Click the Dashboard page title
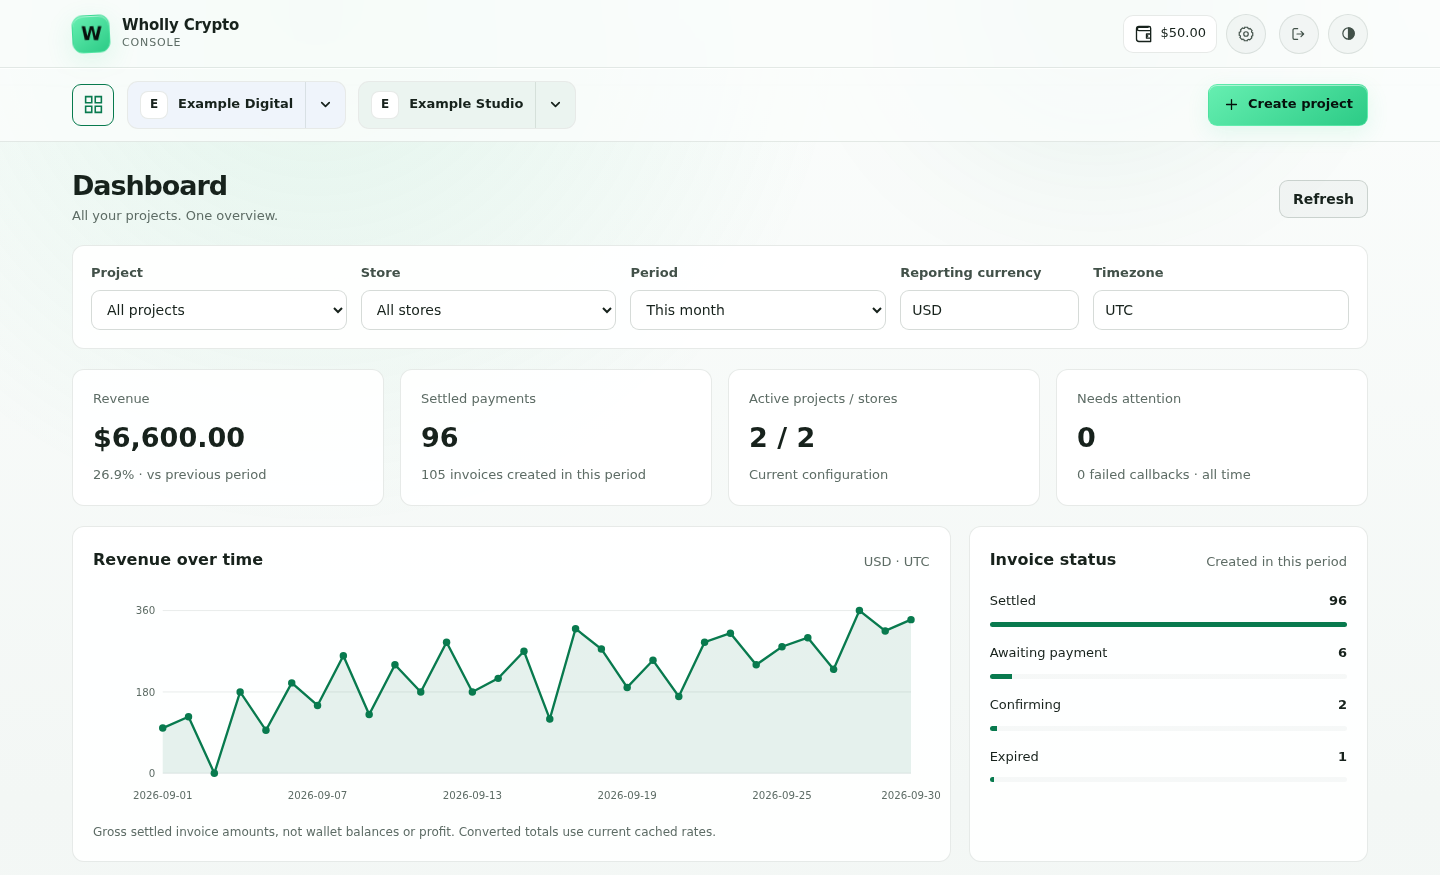 pos(150,186)
